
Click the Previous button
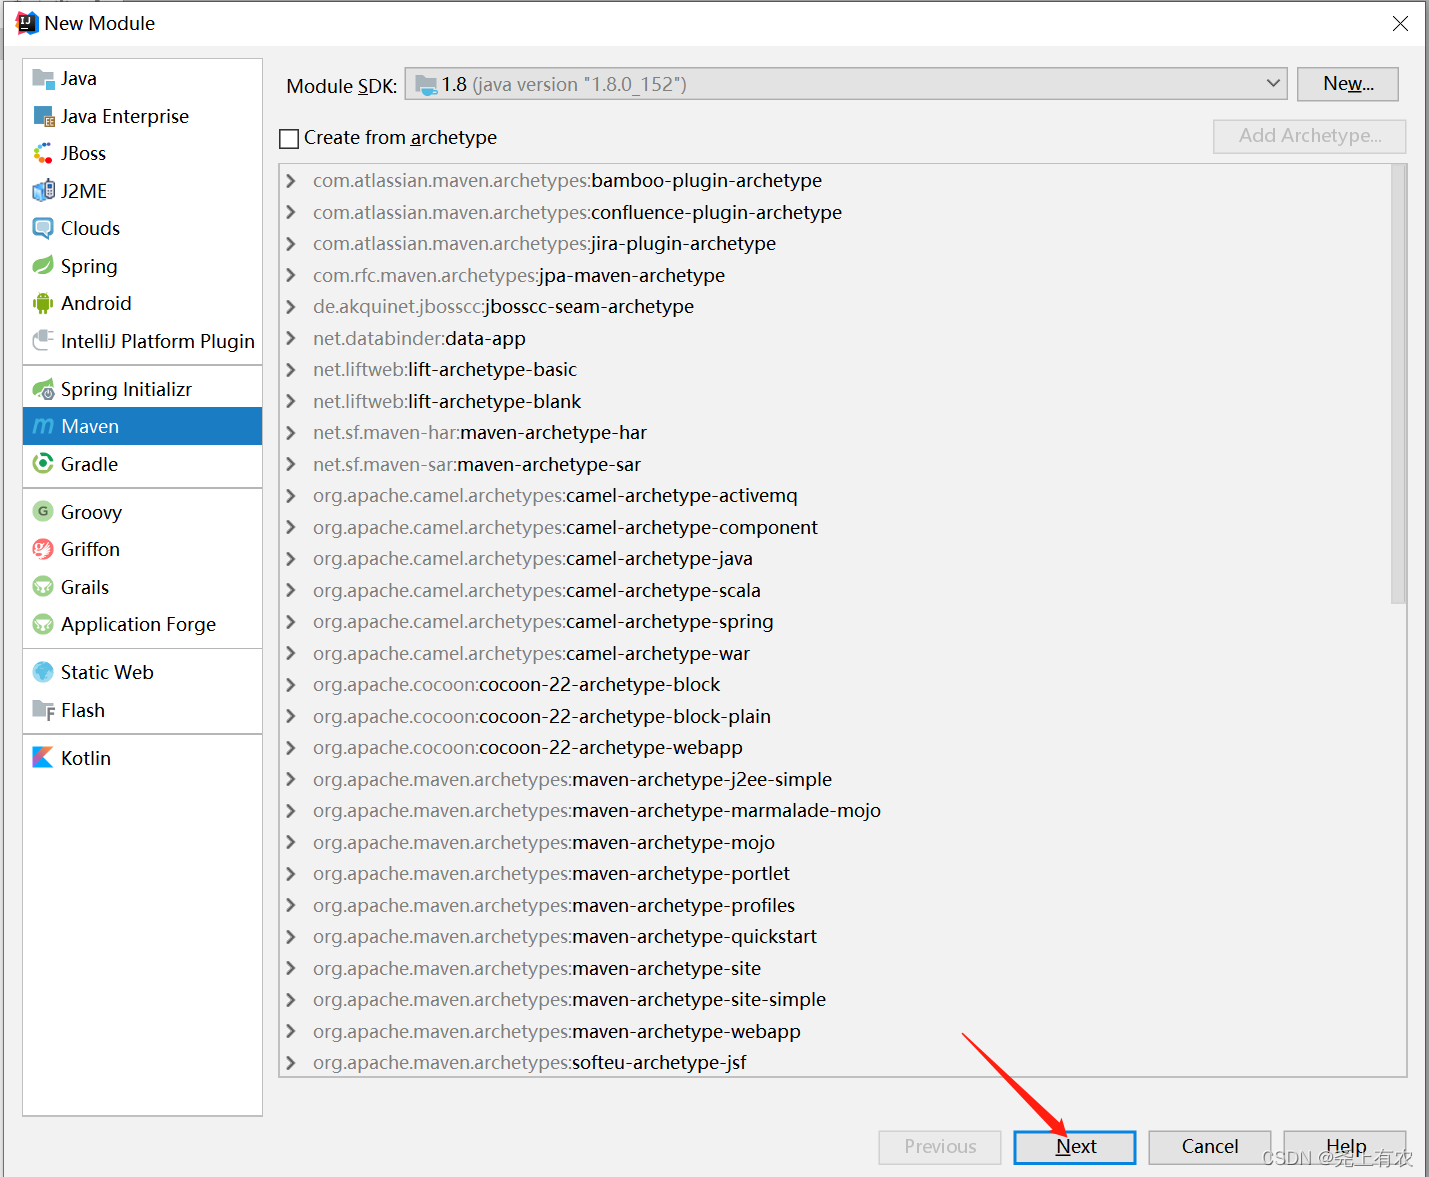tap(940, 1147)
